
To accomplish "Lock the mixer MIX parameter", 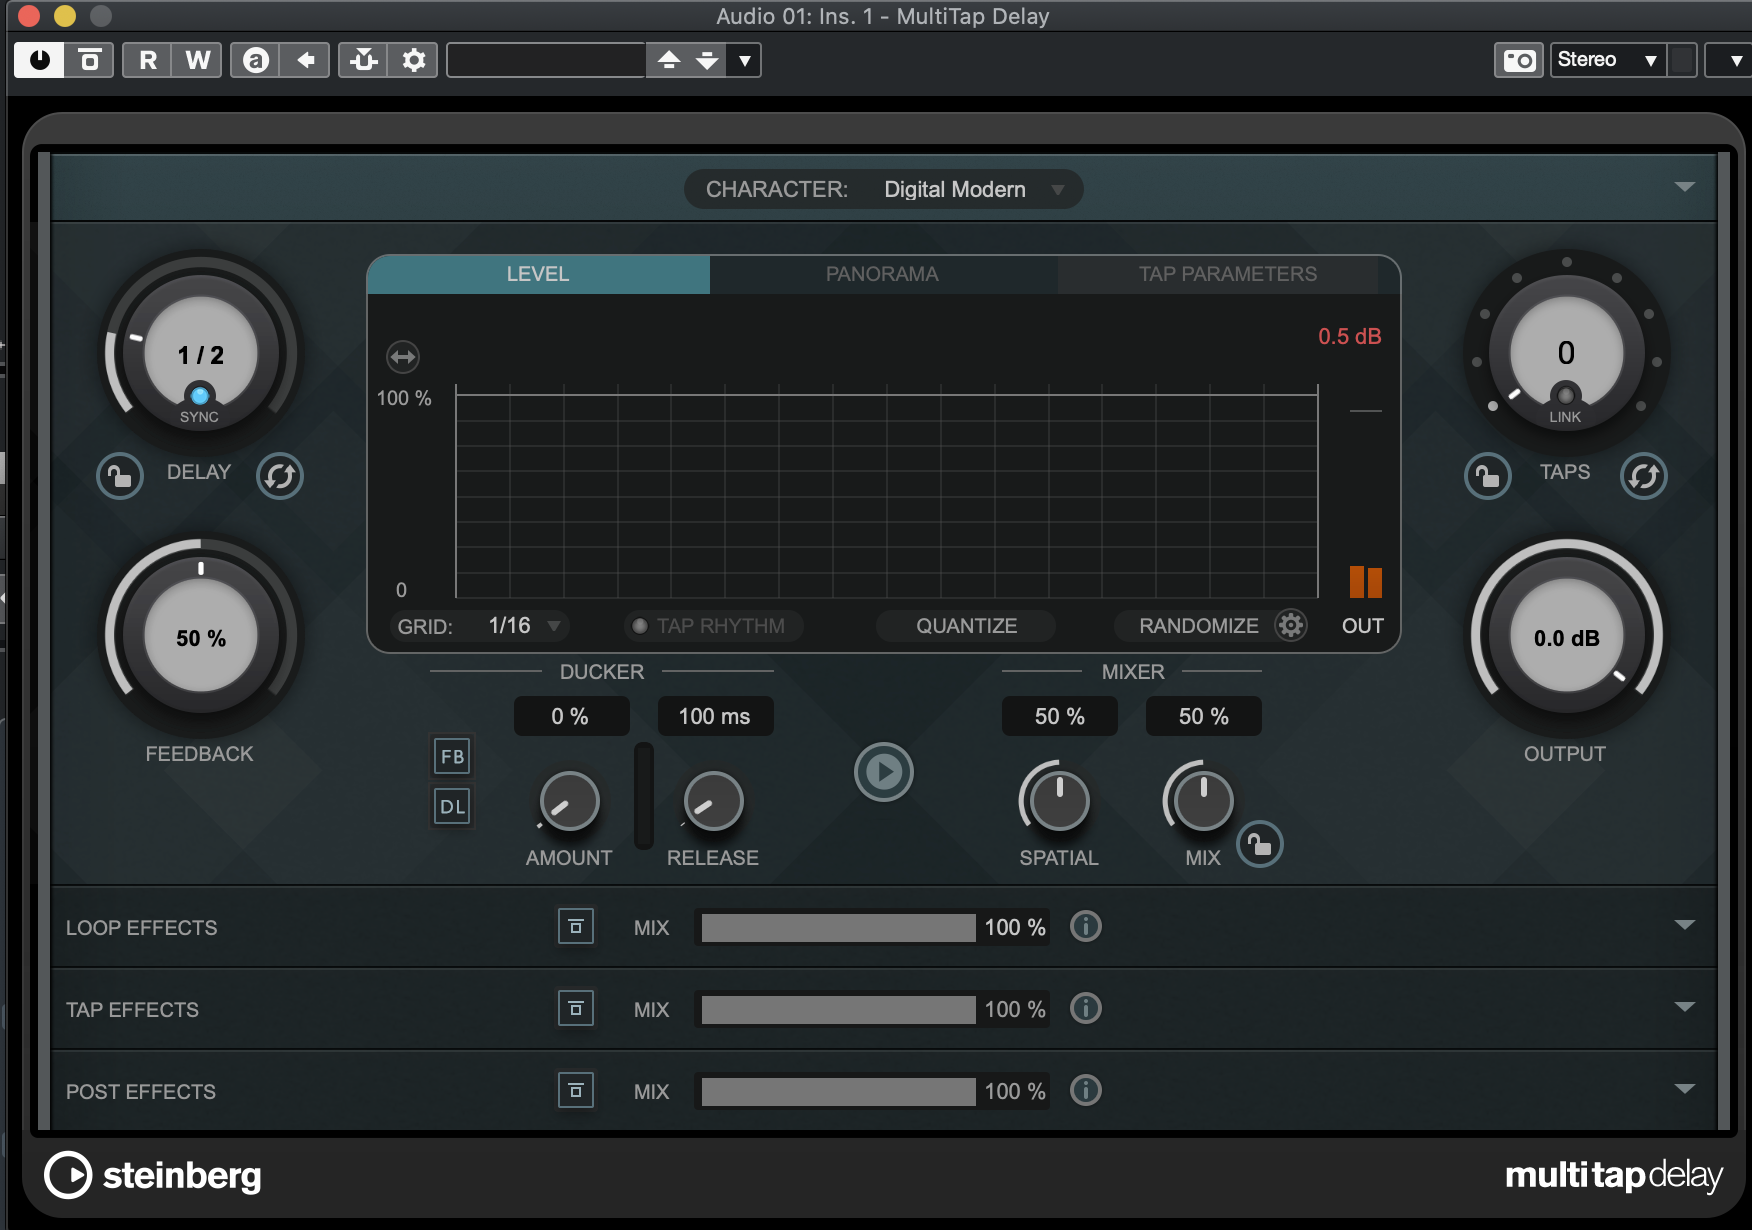I will pyautogui.click(x=1260, y=845).
